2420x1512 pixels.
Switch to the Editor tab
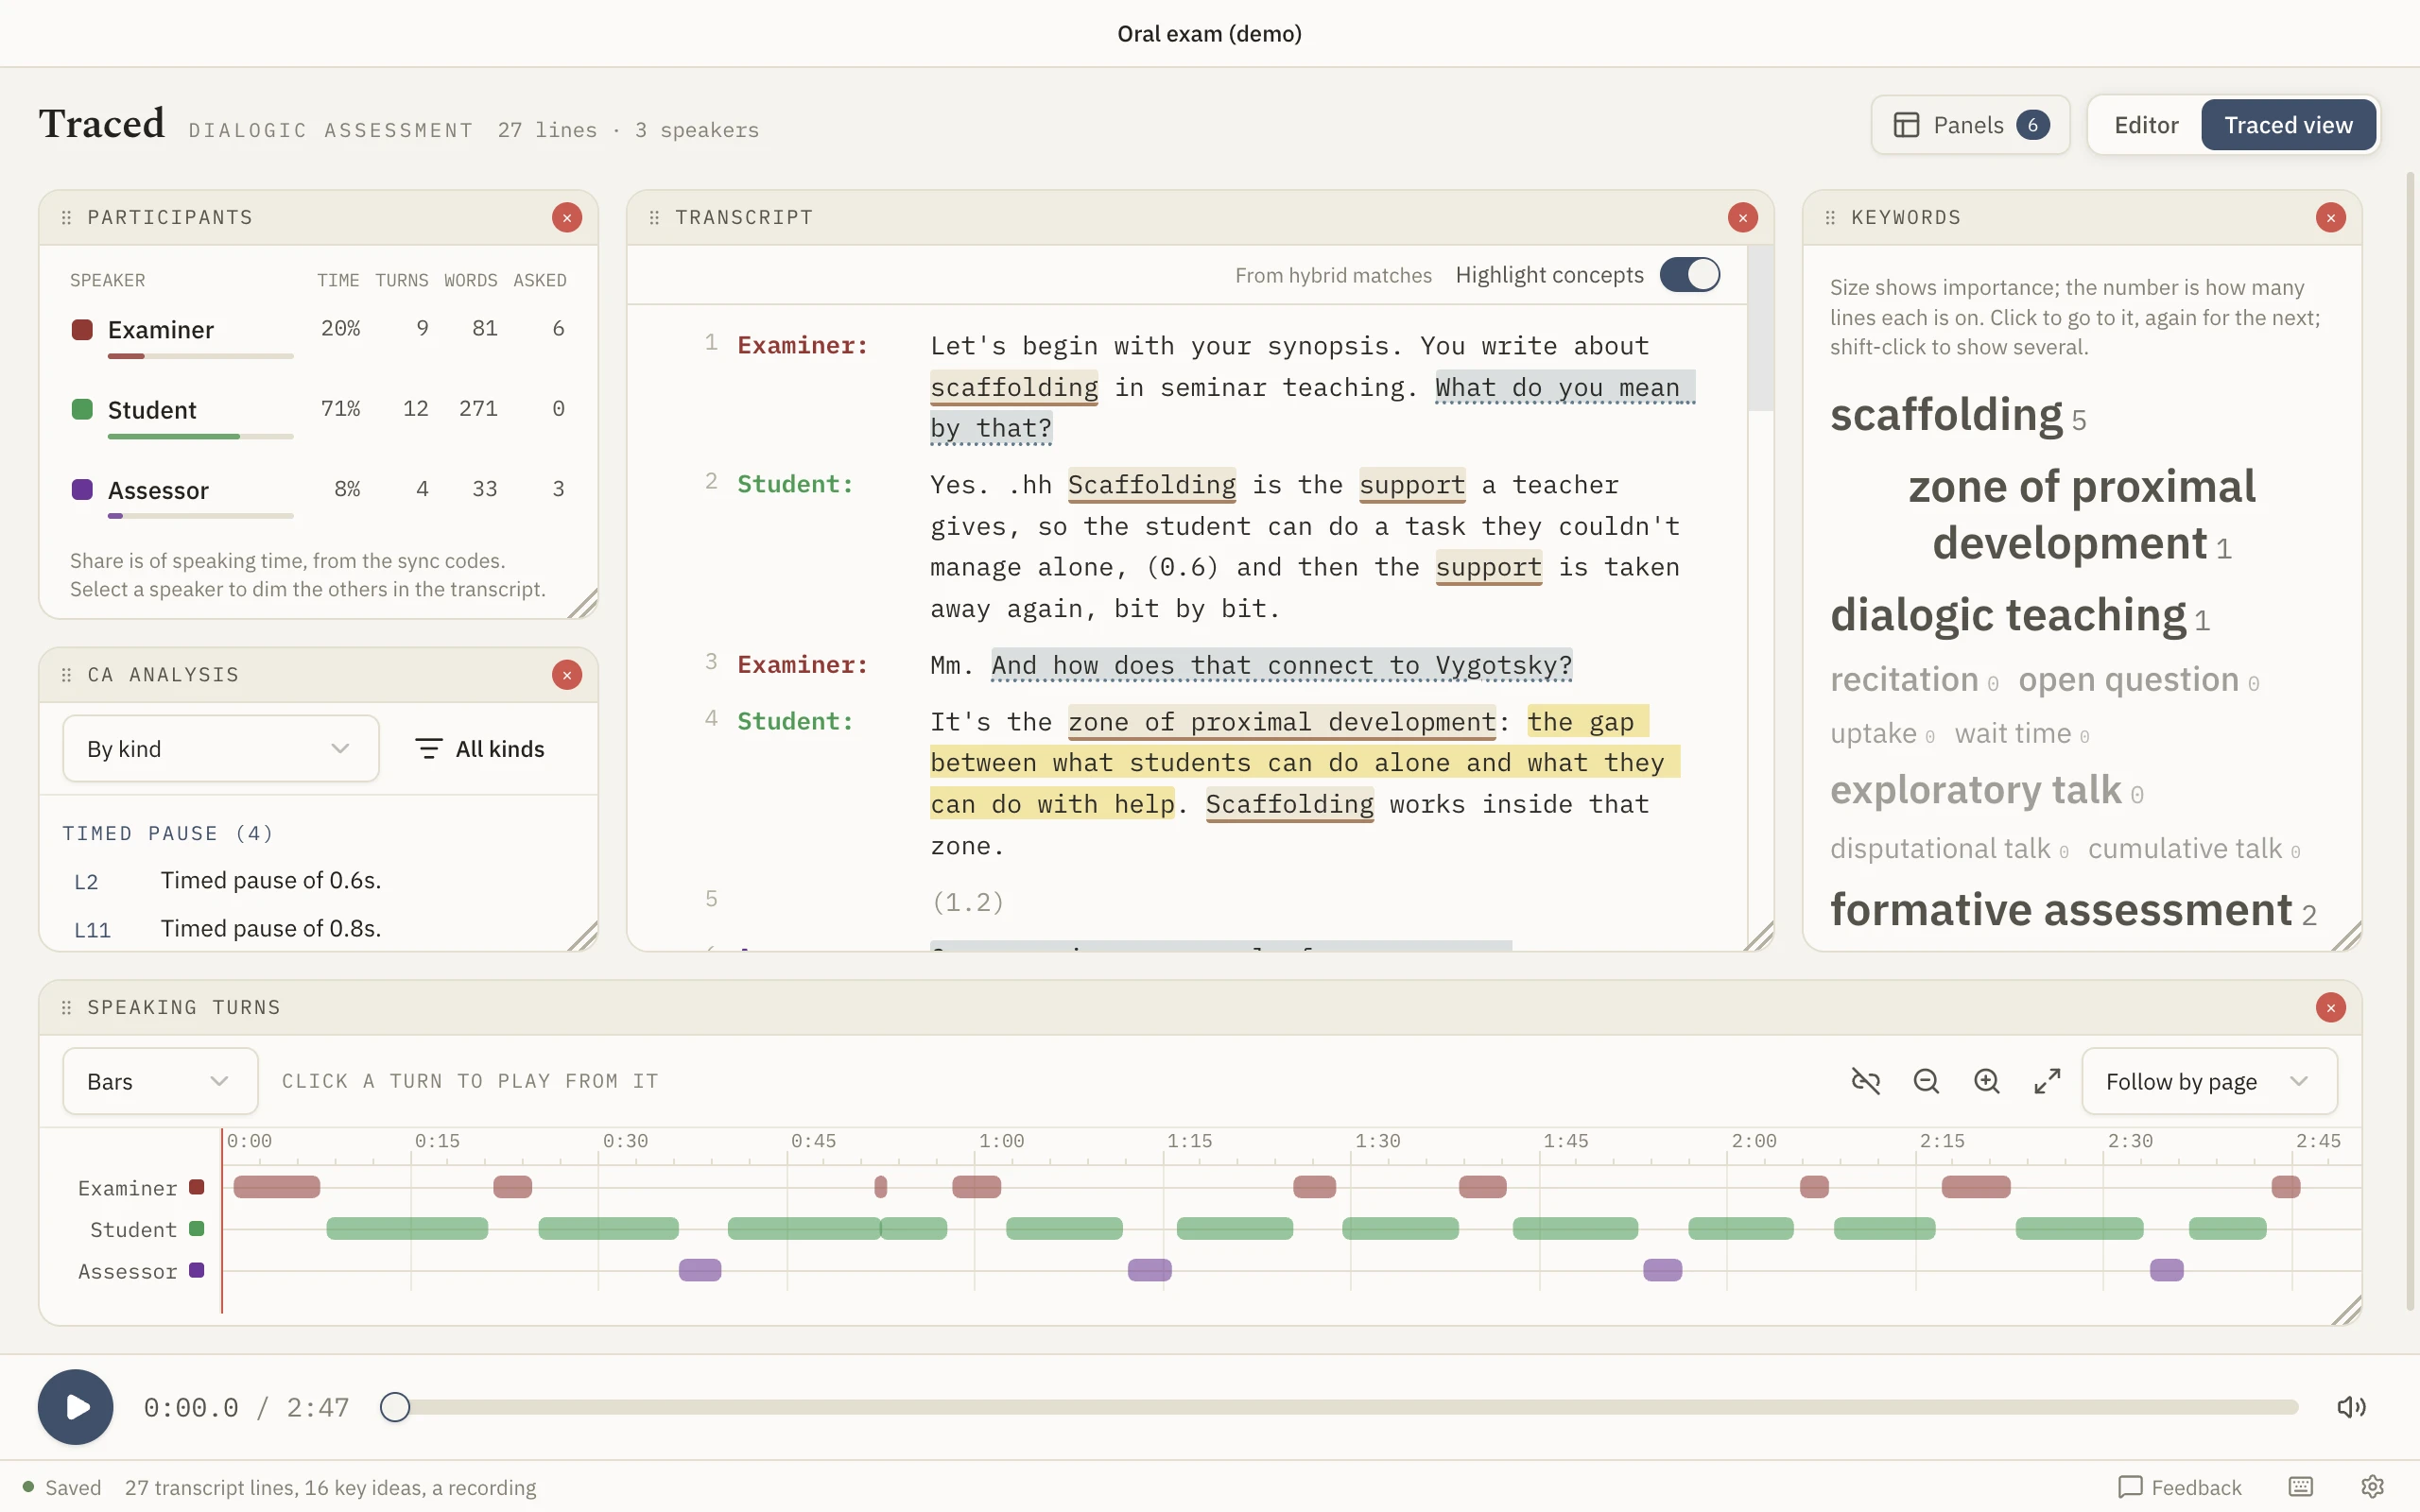point(2146,125)
